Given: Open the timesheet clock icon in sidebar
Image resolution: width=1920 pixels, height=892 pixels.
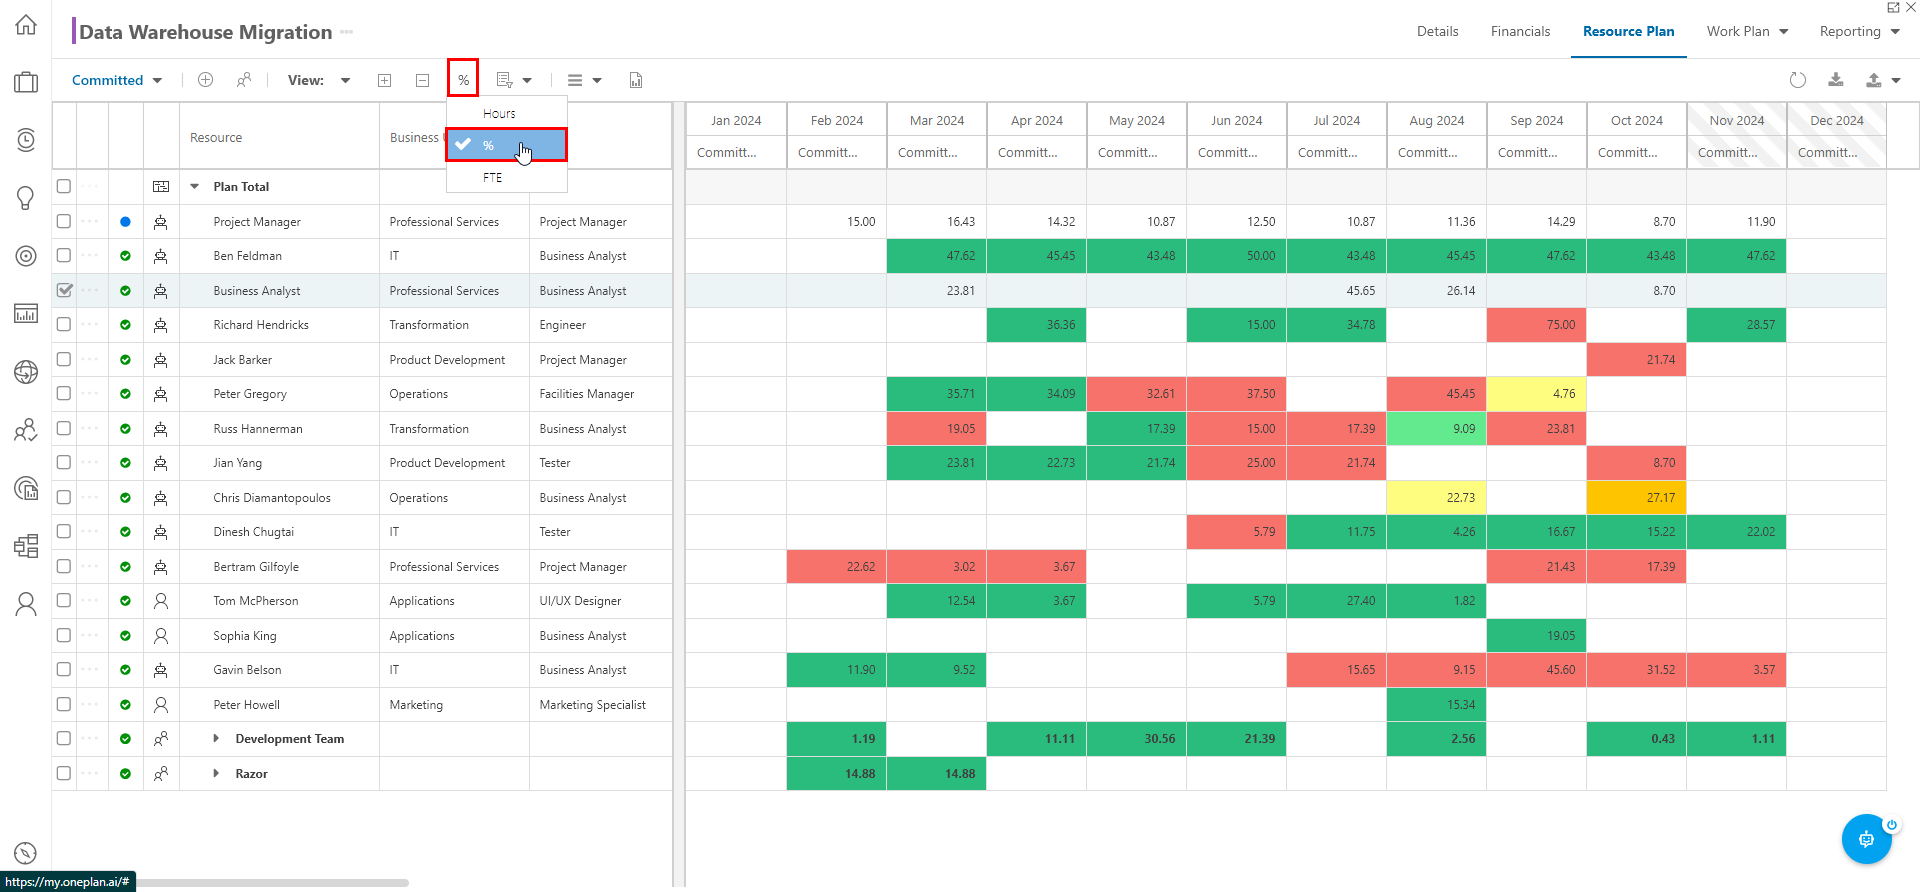Looking at the screenshot, I should (x=26, y=140).
